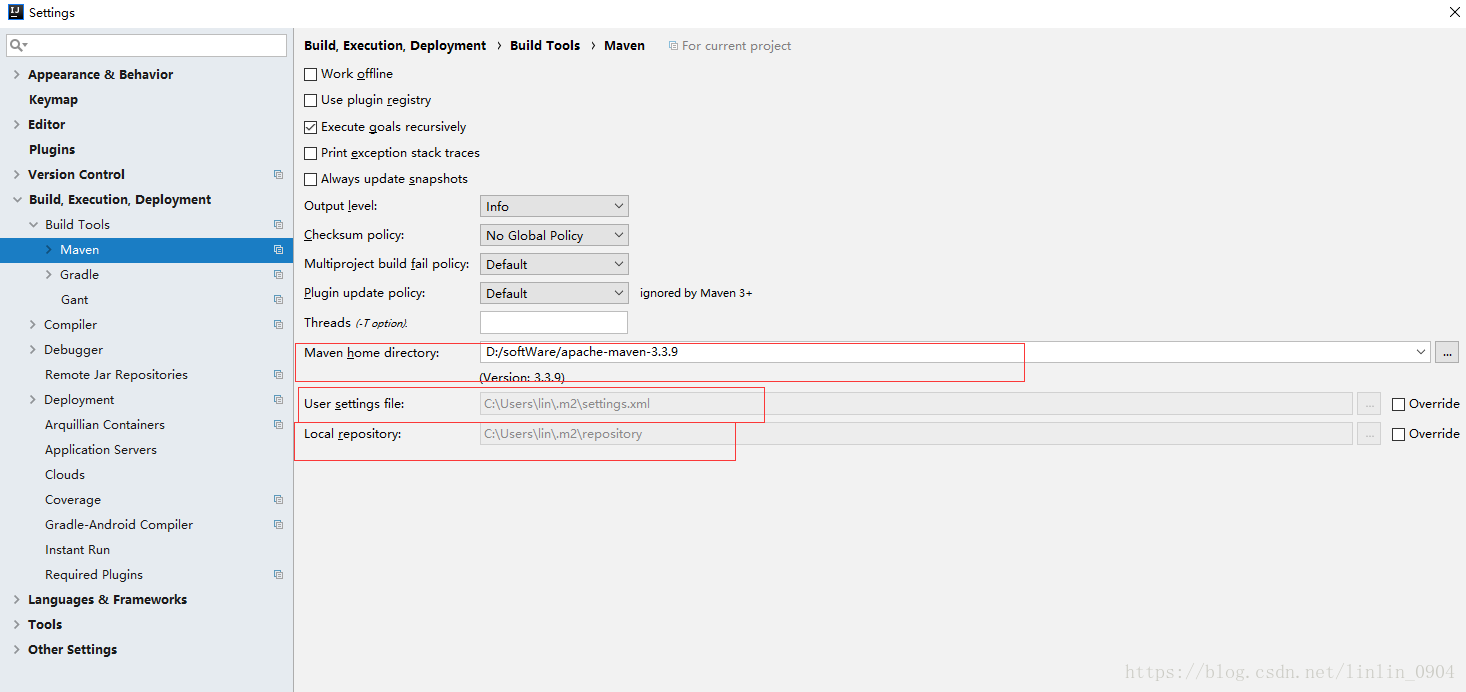Click the project icon beside Required Plugins
This screenshot has height=692, width=1466.
(x=278, y=574)
